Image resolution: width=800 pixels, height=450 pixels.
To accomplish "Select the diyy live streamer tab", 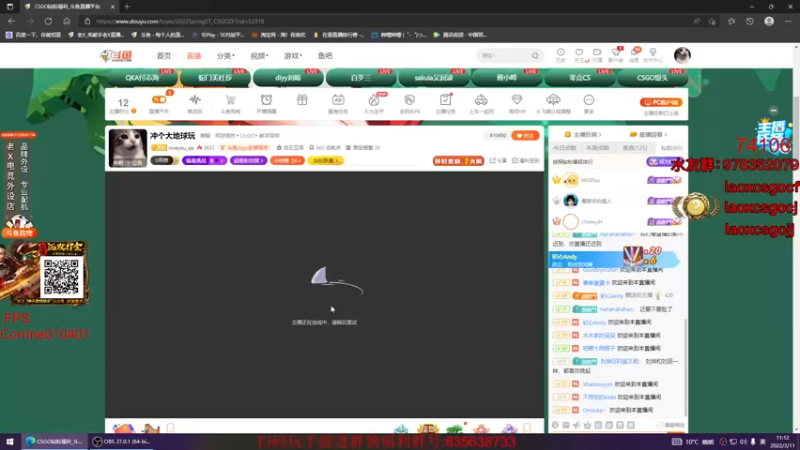I will click(288, 78).
